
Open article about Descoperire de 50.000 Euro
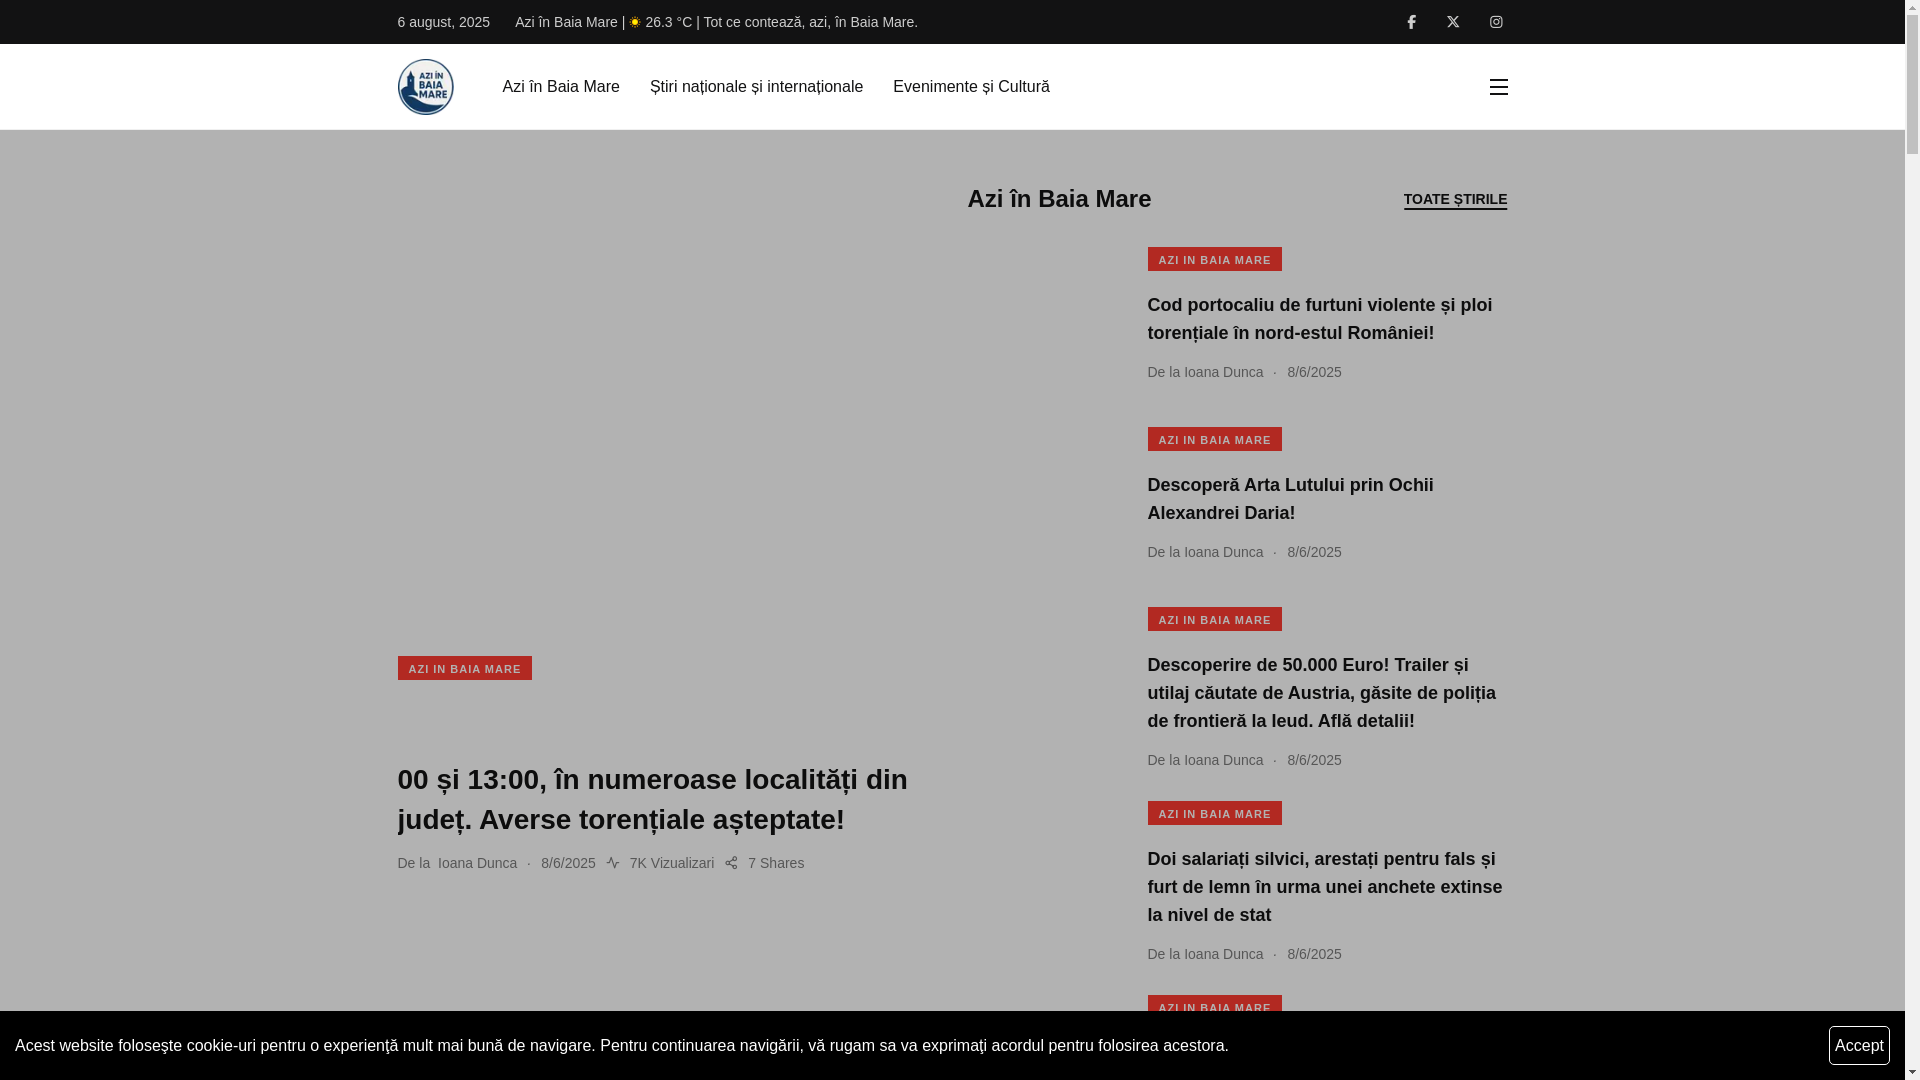point(1322,693)
